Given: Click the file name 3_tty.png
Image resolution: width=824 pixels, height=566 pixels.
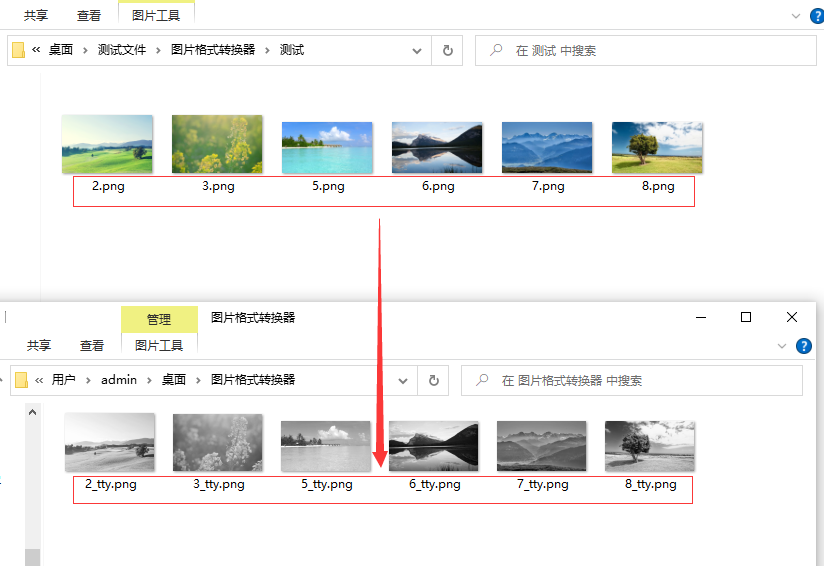Looking at the screenshot, I should click(x=219, y=485).
